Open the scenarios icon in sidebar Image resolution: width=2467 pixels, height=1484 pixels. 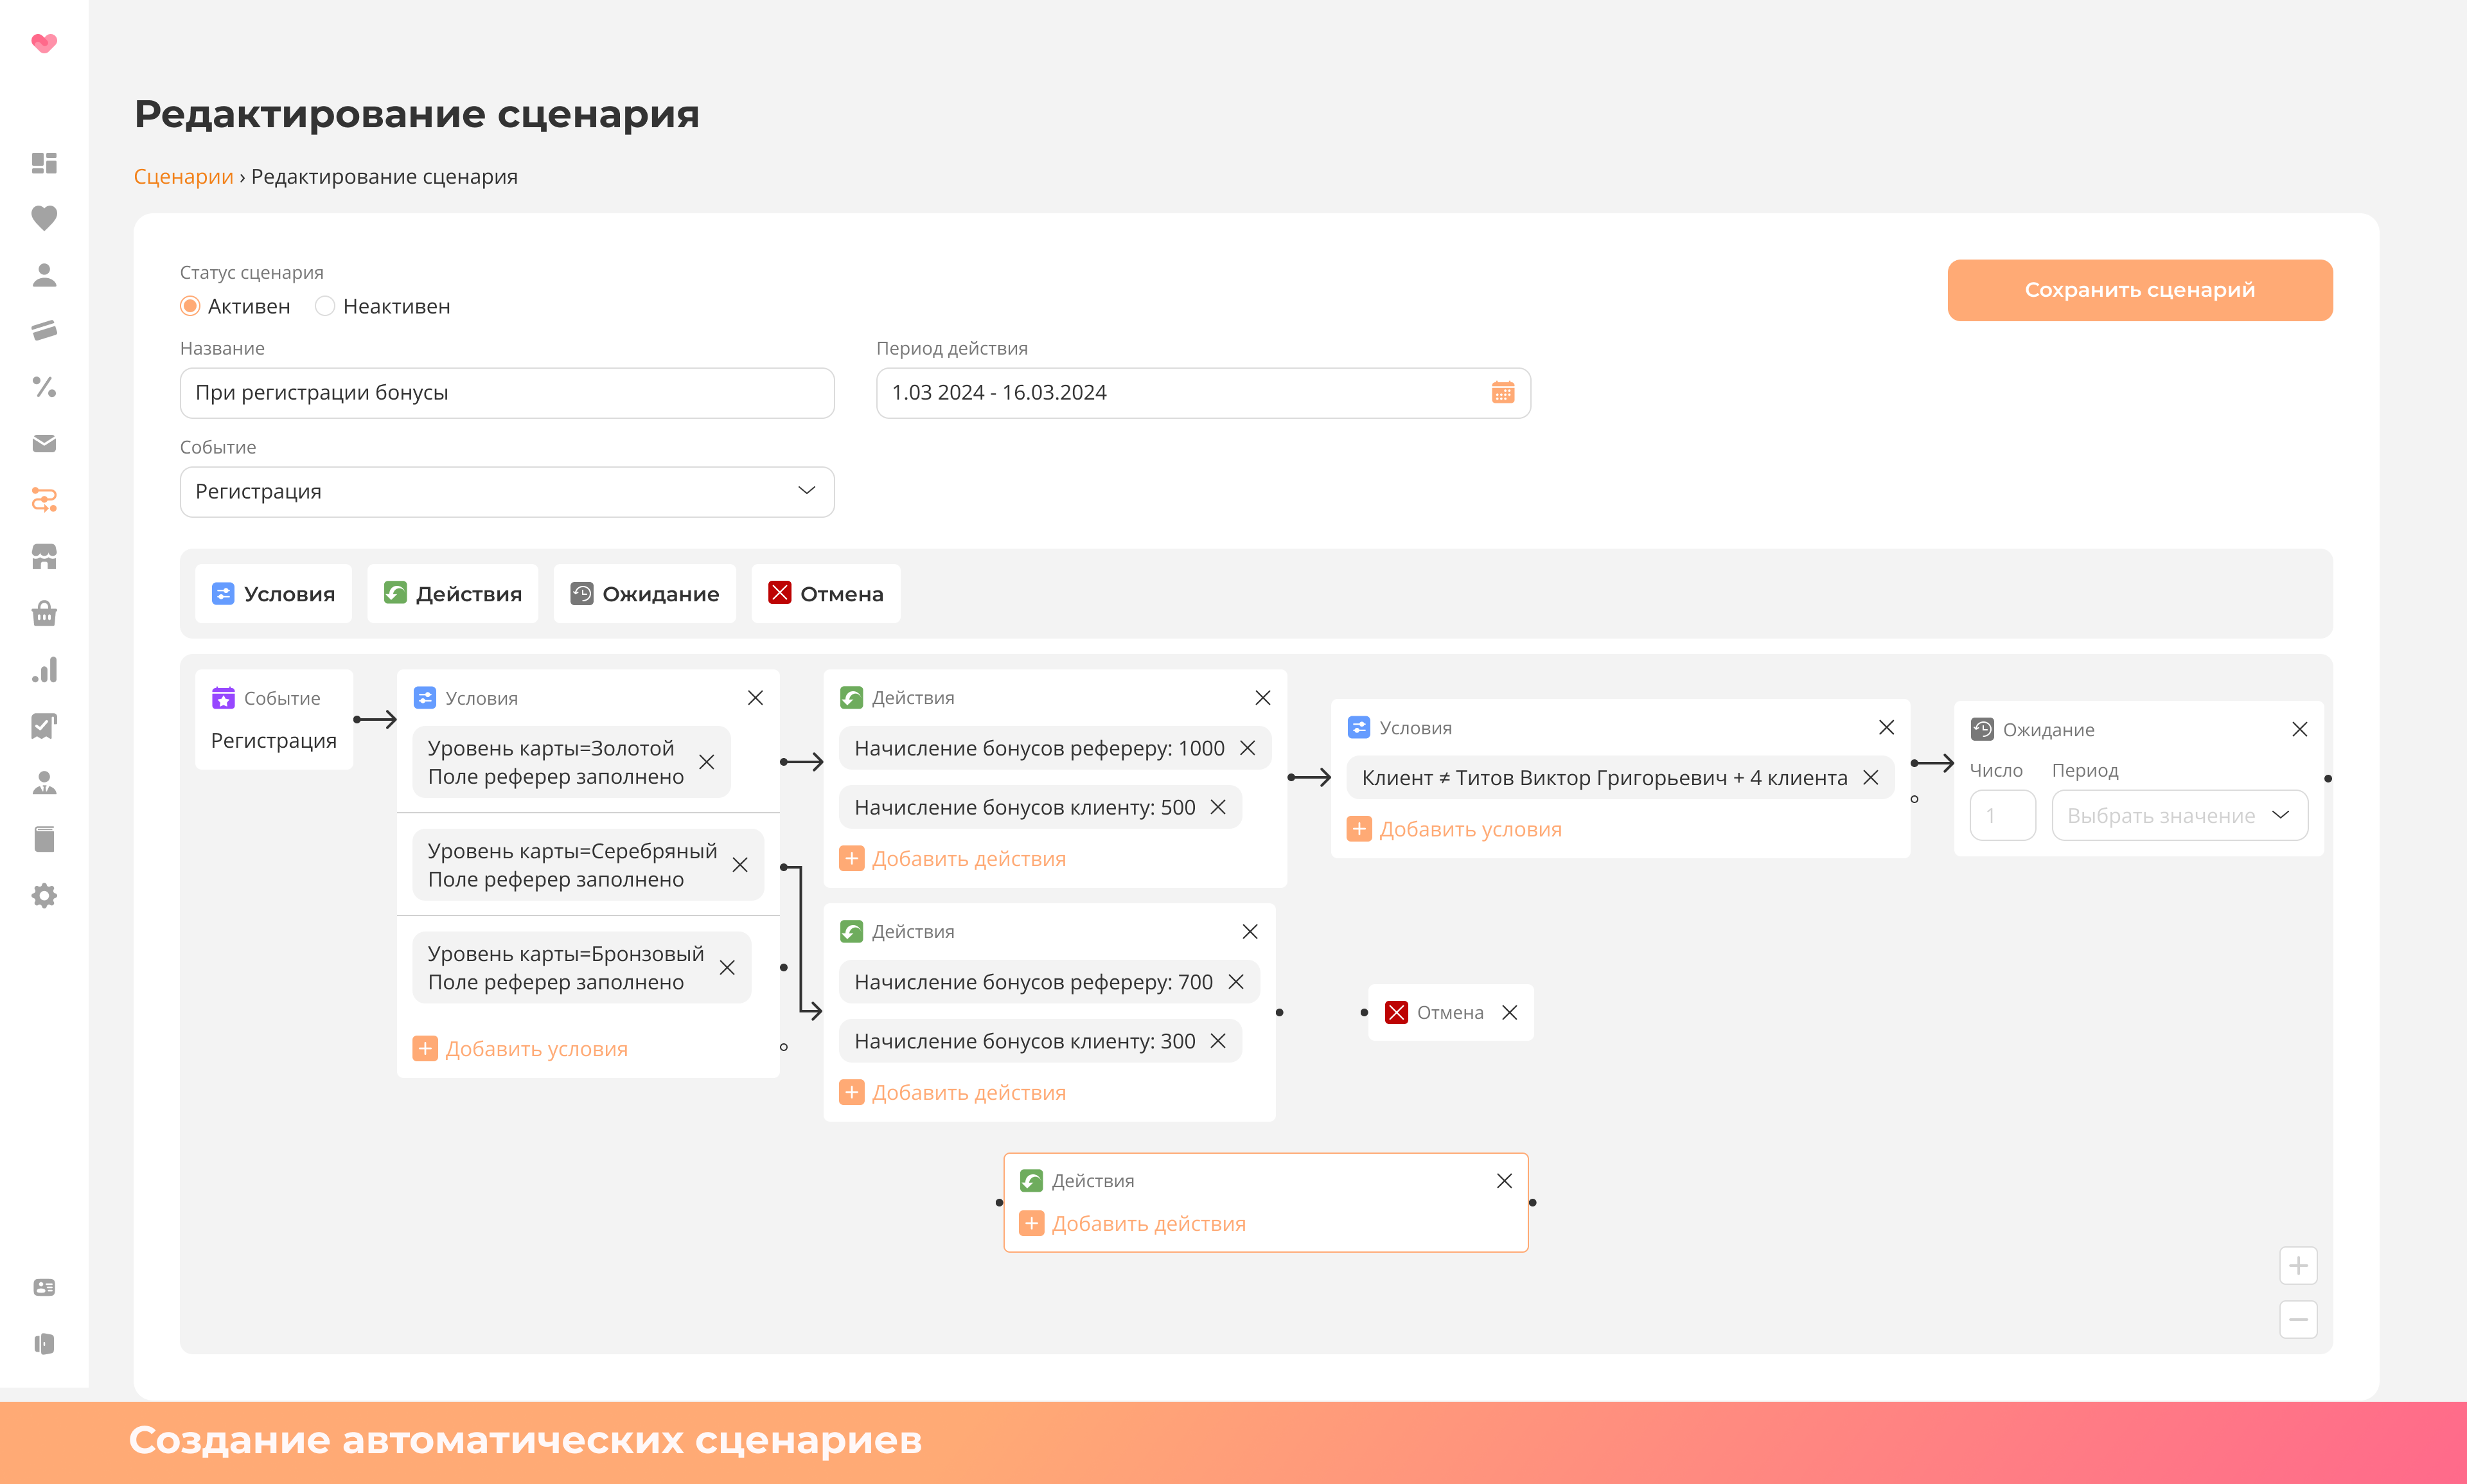pyautogui.click(x=44, y=499)
